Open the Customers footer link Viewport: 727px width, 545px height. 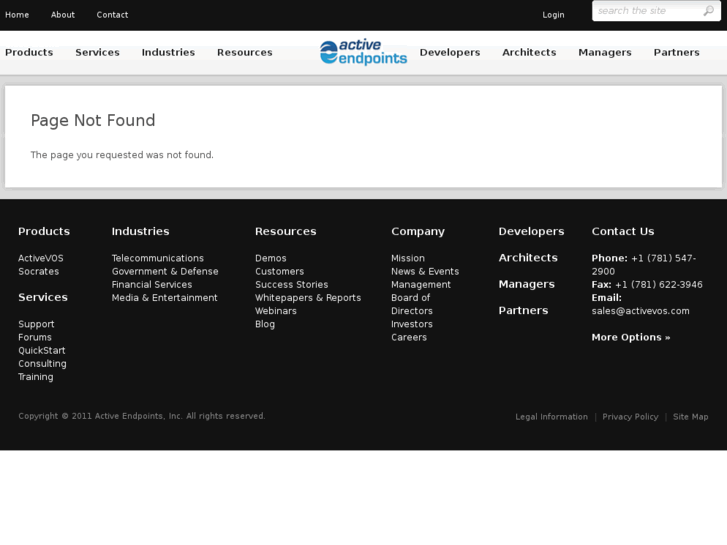click(280, 271)
